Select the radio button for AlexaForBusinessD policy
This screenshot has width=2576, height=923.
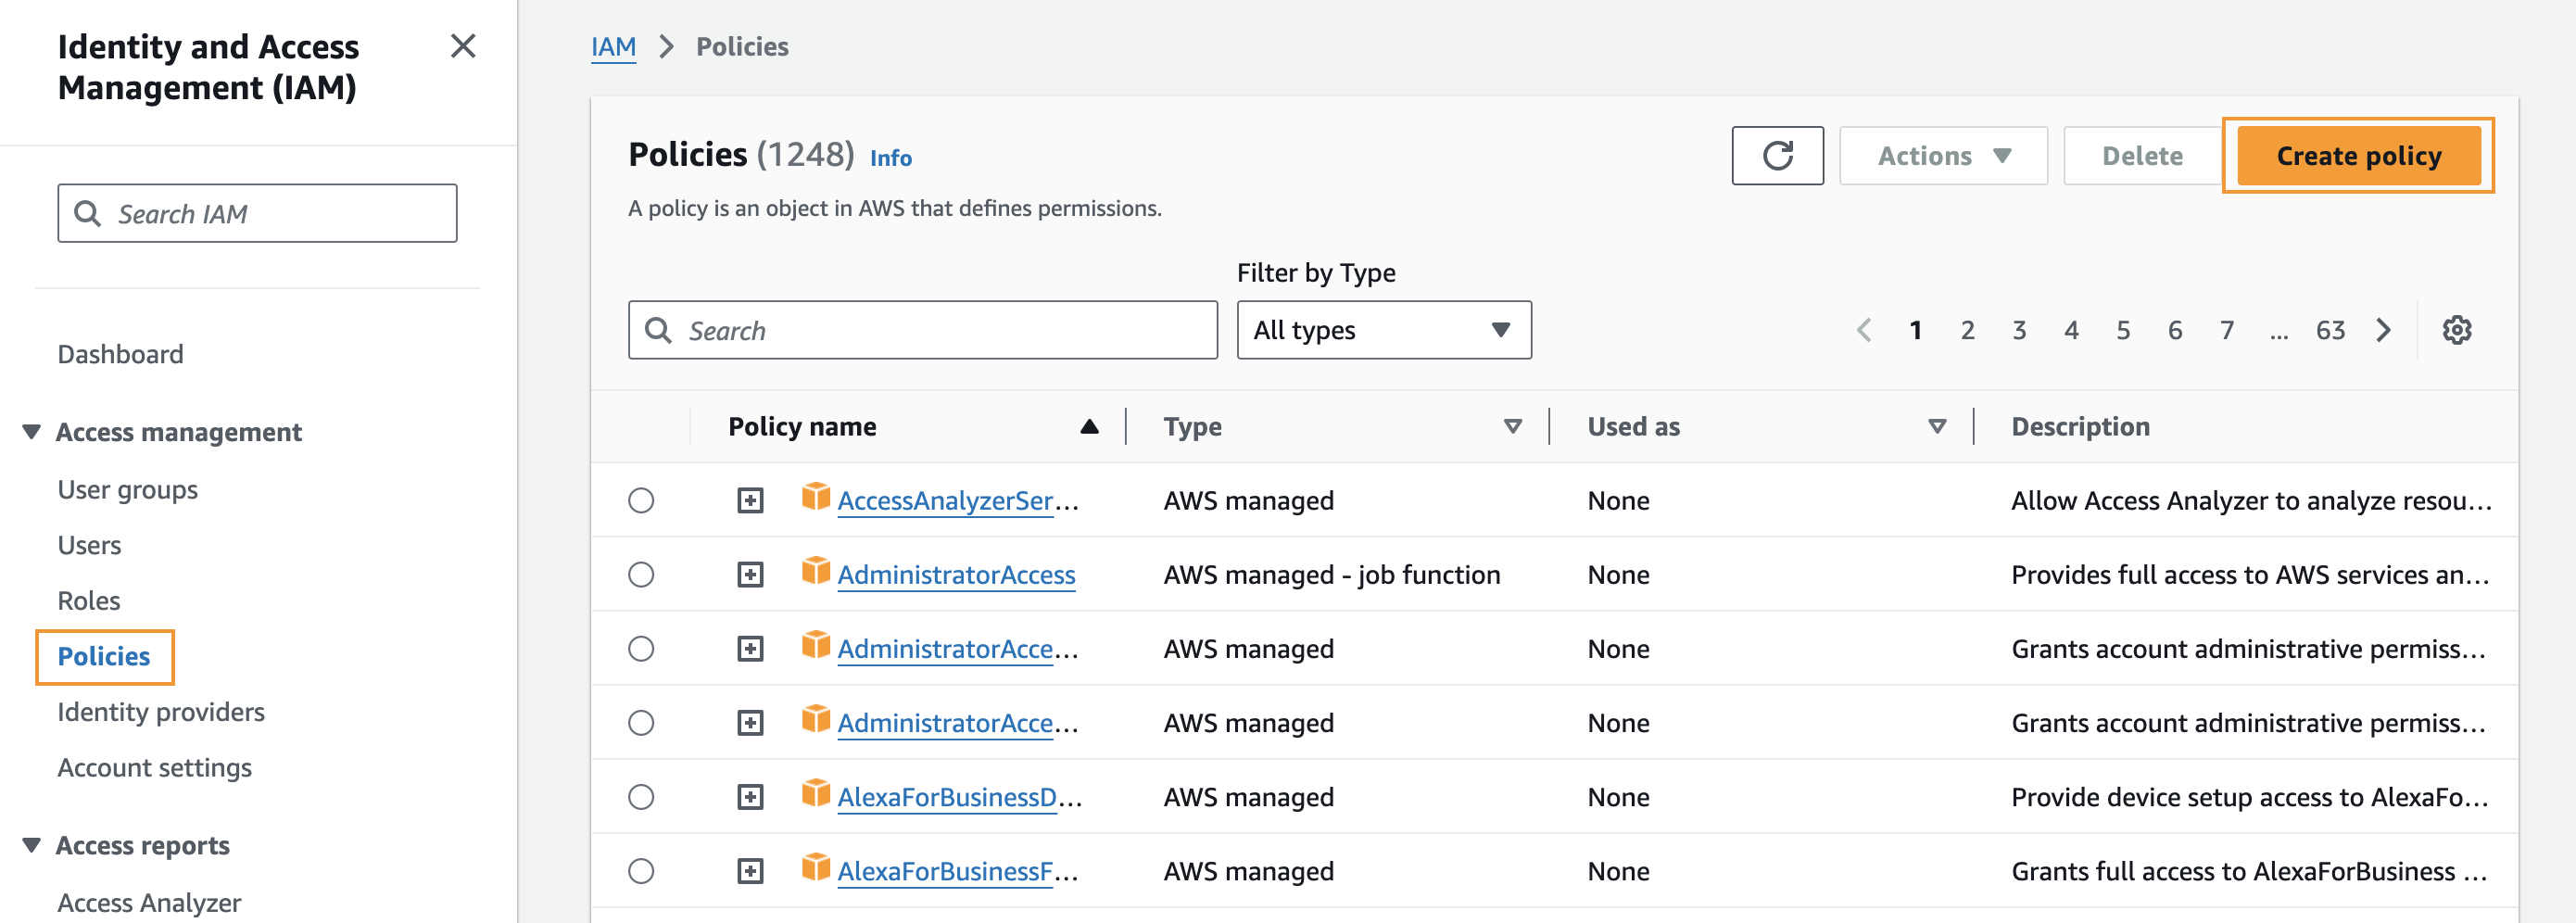coord(641,797)
